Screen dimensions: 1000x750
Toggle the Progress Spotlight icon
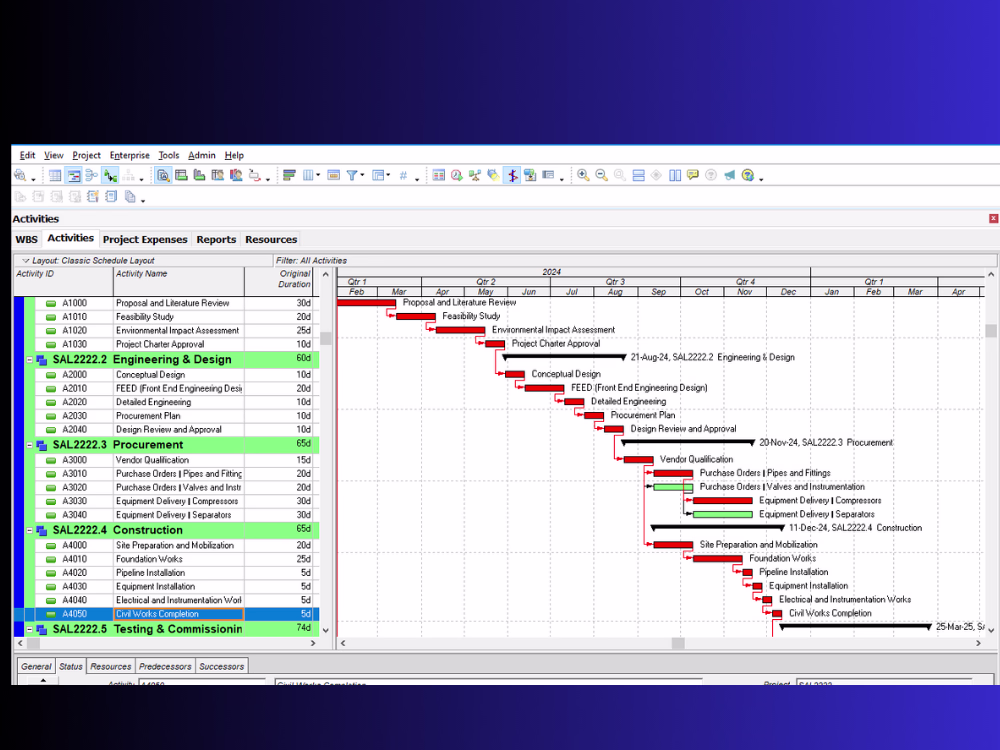click(x=493, y=175)
